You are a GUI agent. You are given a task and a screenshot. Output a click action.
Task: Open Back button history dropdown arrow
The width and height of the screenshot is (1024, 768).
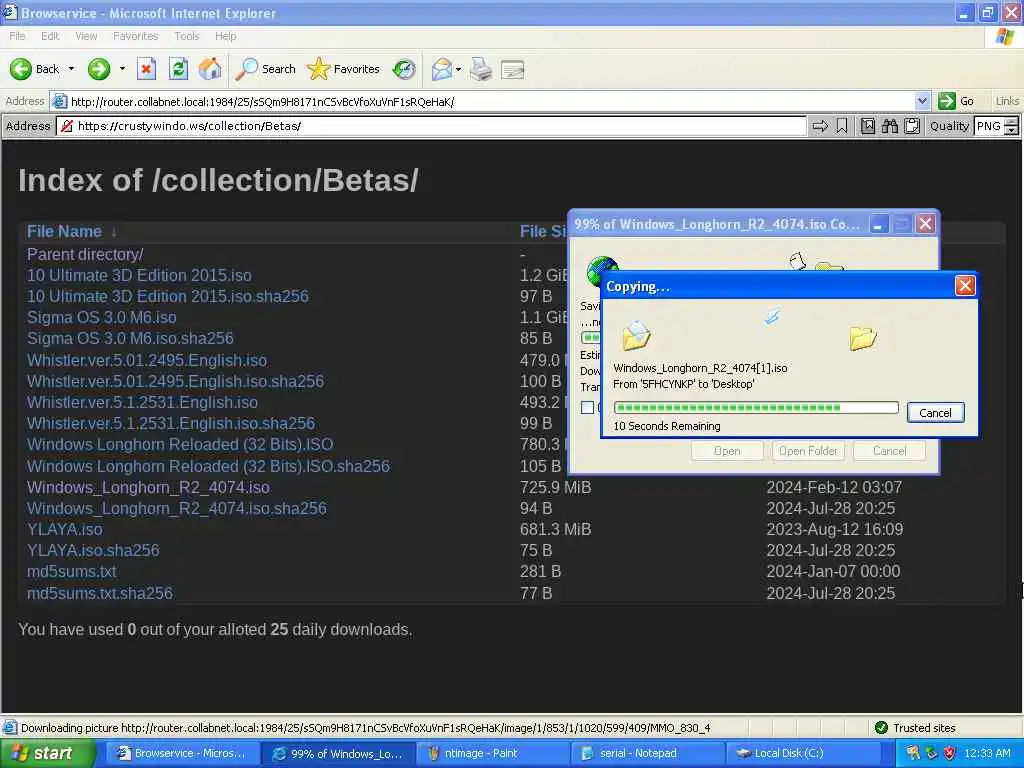click(x=71, y=69)
